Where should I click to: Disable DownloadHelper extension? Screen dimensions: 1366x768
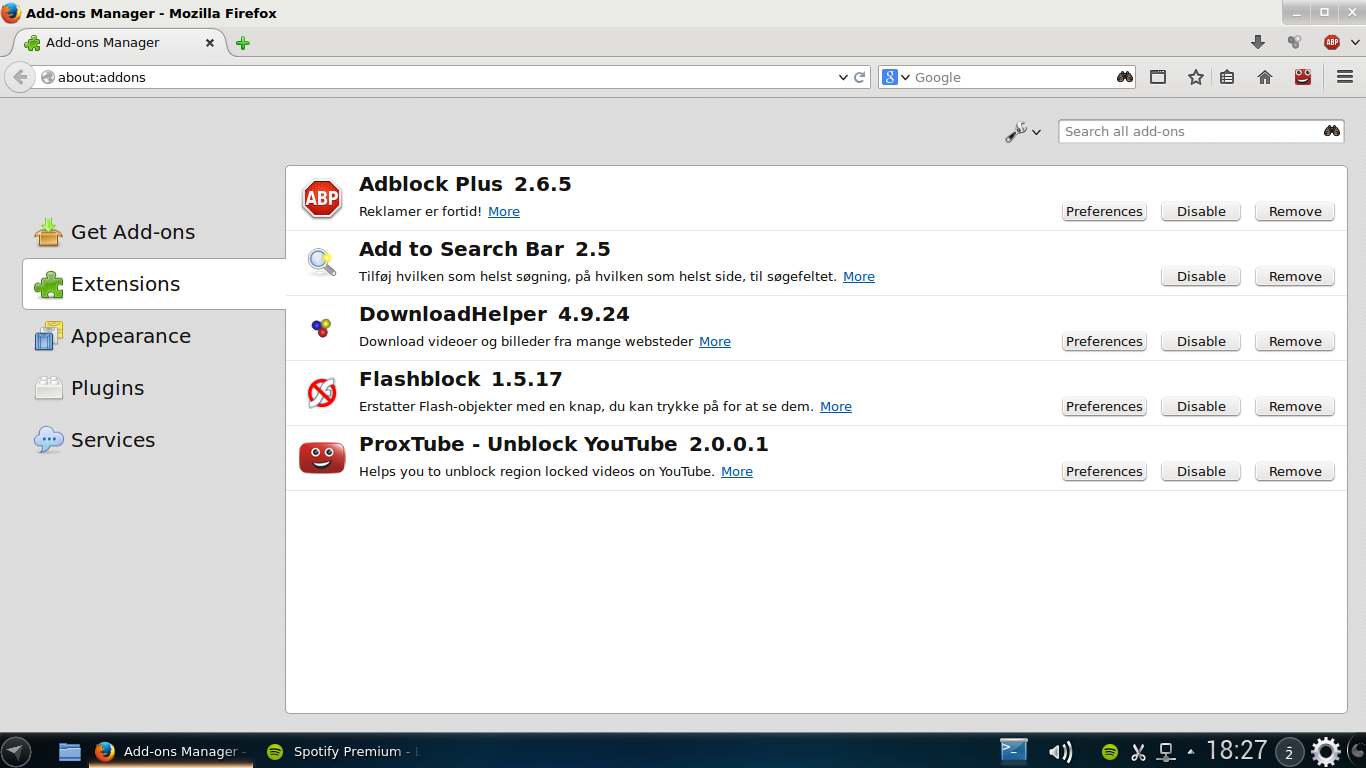click(1201, 341)
